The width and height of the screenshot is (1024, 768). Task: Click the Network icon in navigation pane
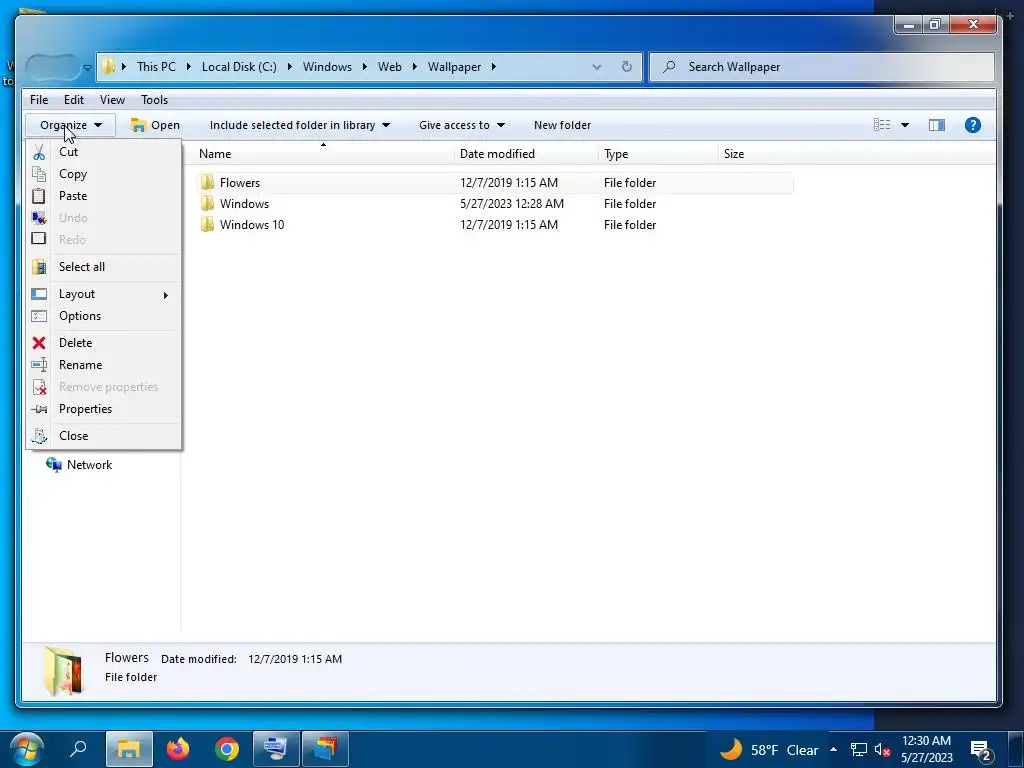click(54, 465)
